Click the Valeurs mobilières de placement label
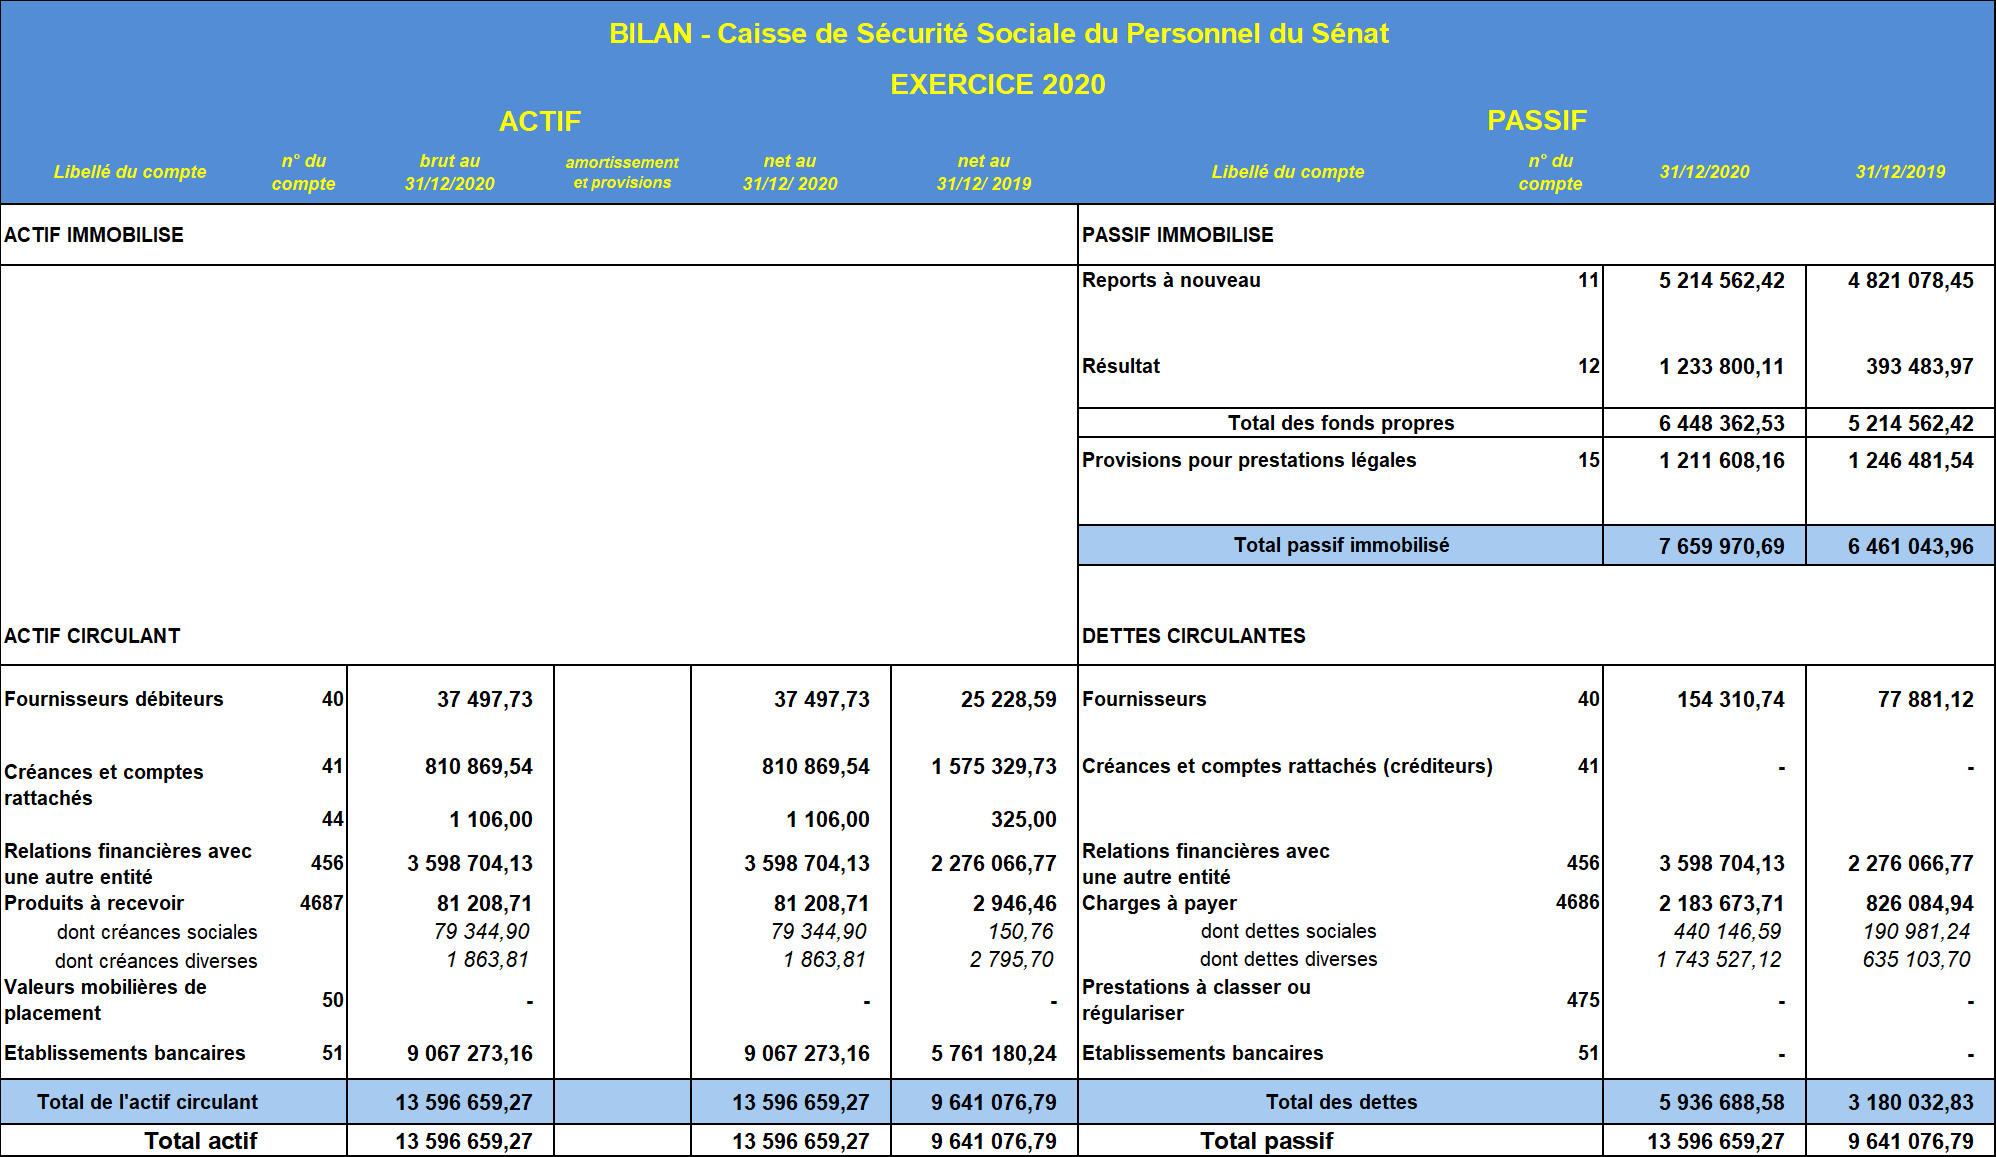Screen dimensions: 1996x1157 (x=105, y=1000)
